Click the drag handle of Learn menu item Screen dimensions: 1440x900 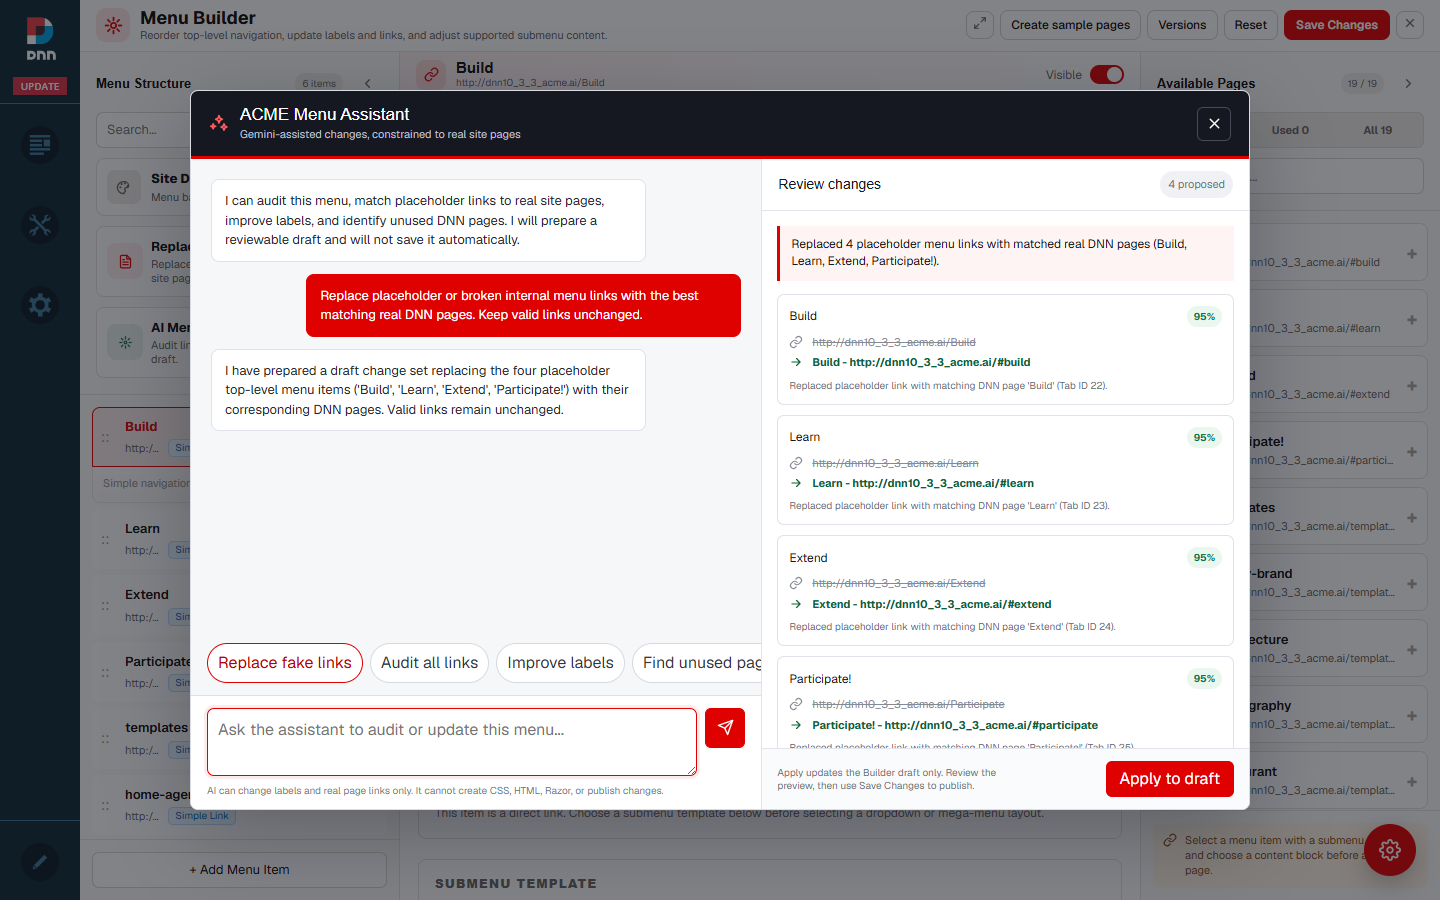coord(105,540)
